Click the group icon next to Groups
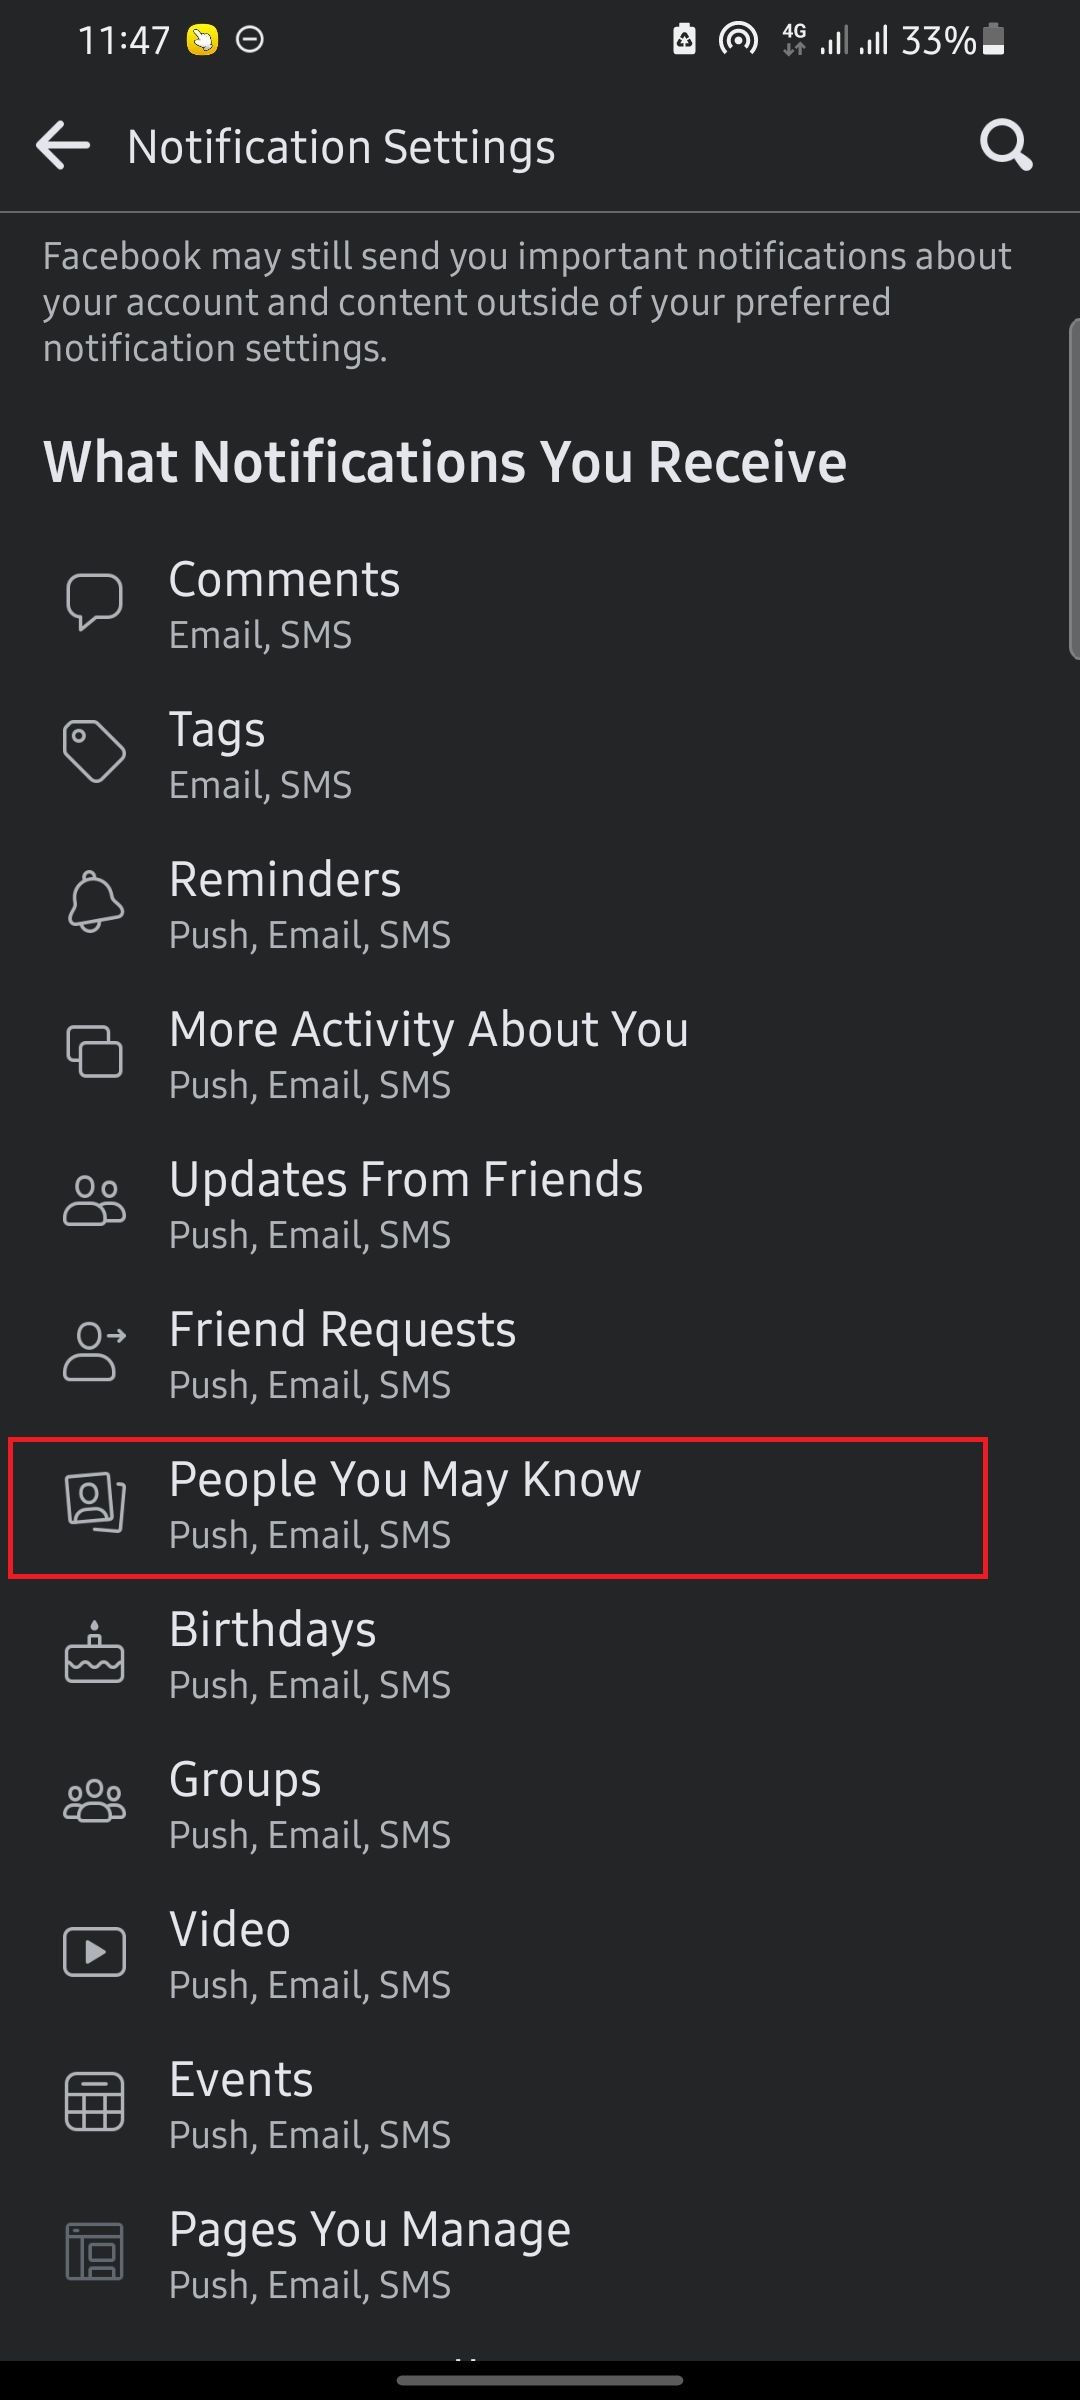This screenshot has height=2400, width=1080. [x=93, y=1800]
